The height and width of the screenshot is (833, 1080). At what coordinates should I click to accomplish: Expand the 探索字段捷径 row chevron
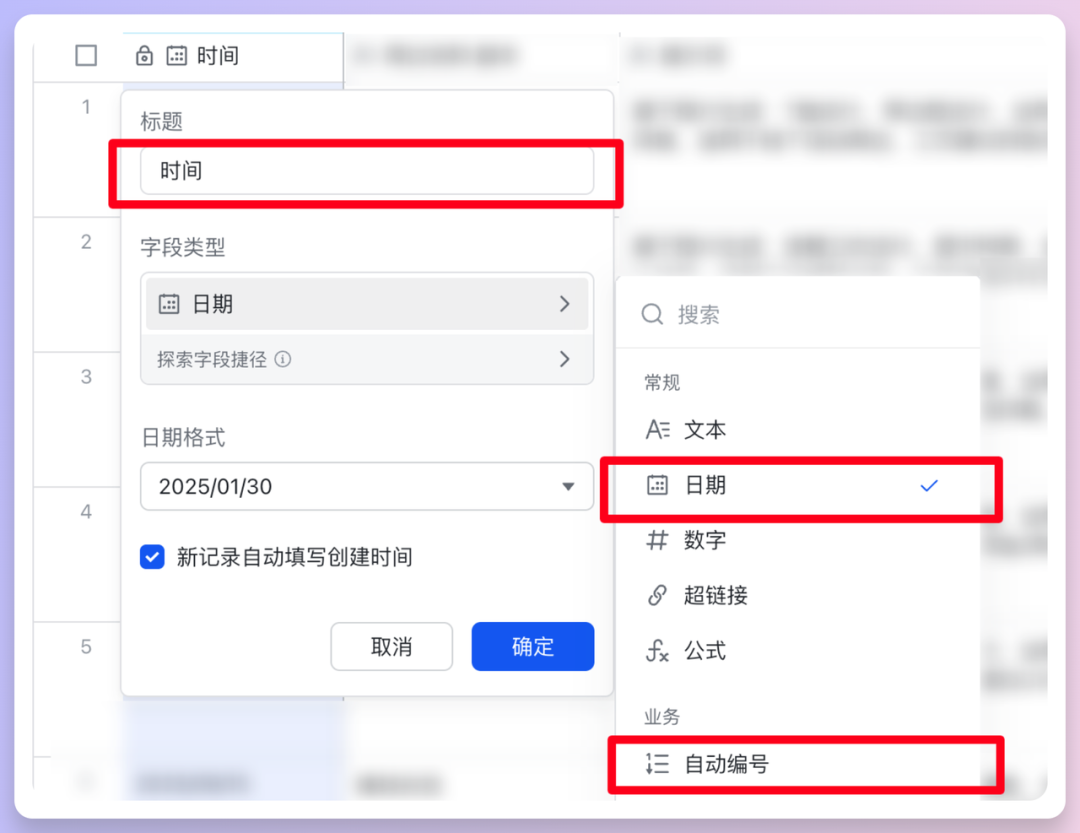click(565, 359)
